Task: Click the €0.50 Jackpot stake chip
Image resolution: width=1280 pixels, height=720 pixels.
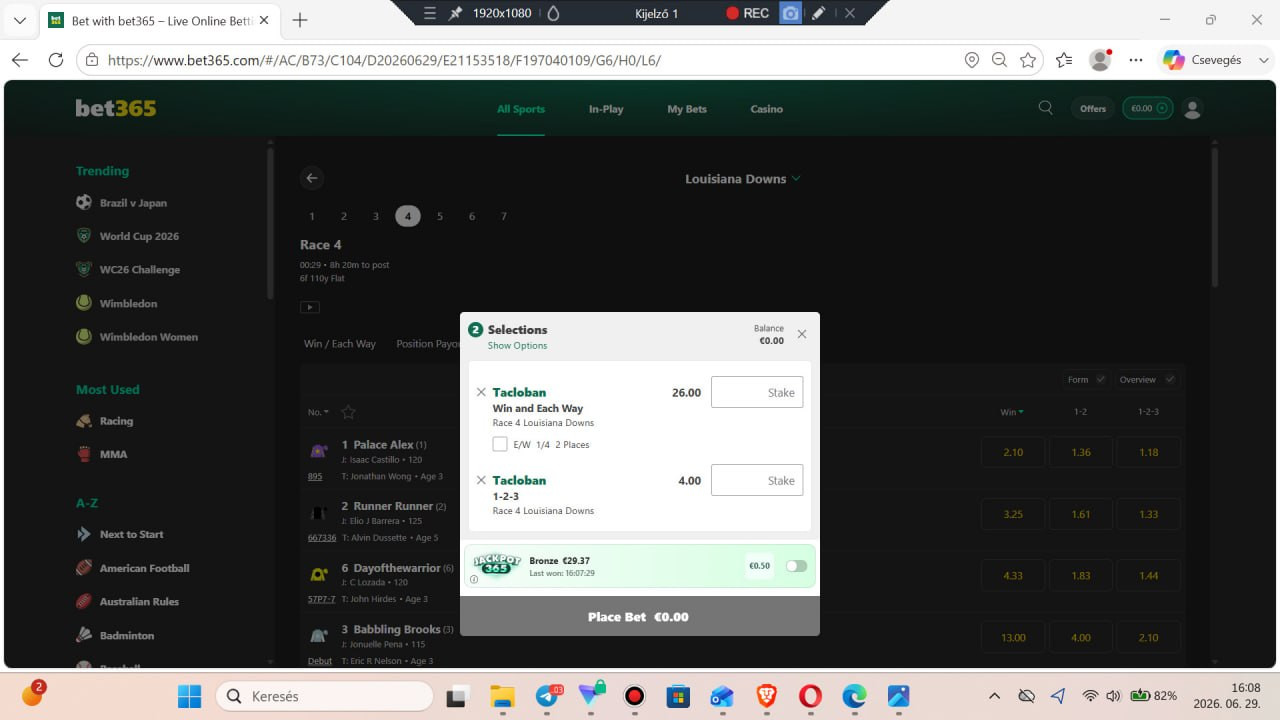Action: pyautogui.click(x=759, y=566)
